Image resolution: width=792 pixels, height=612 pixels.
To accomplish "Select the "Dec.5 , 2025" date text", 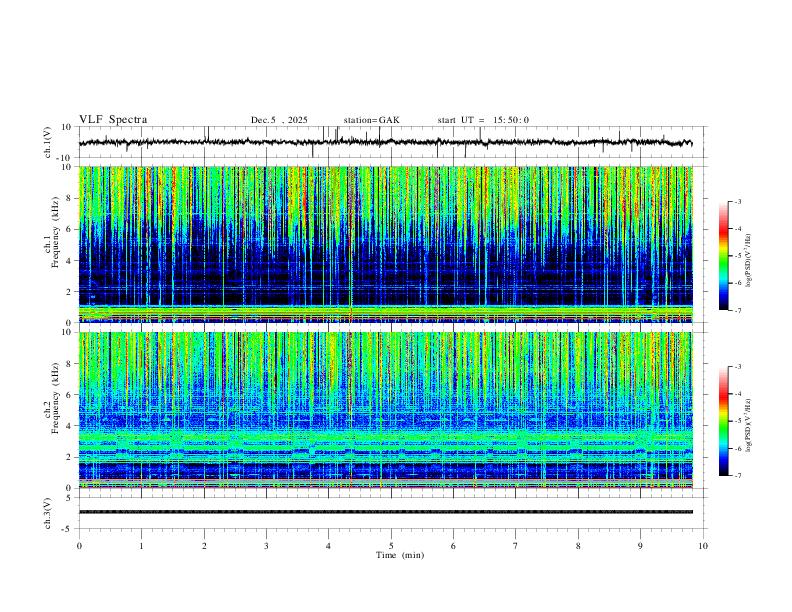I will click(279, 120).
